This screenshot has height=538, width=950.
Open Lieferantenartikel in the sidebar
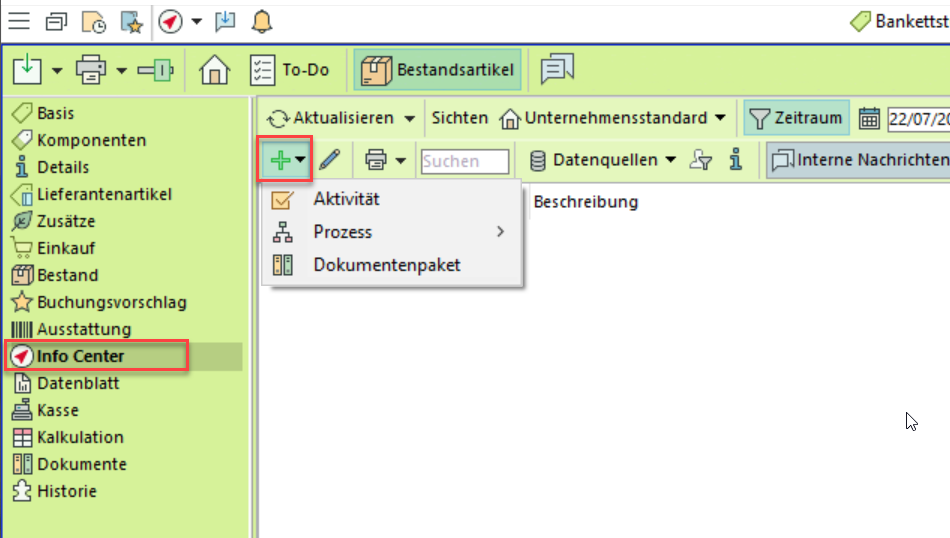[104, 194]
